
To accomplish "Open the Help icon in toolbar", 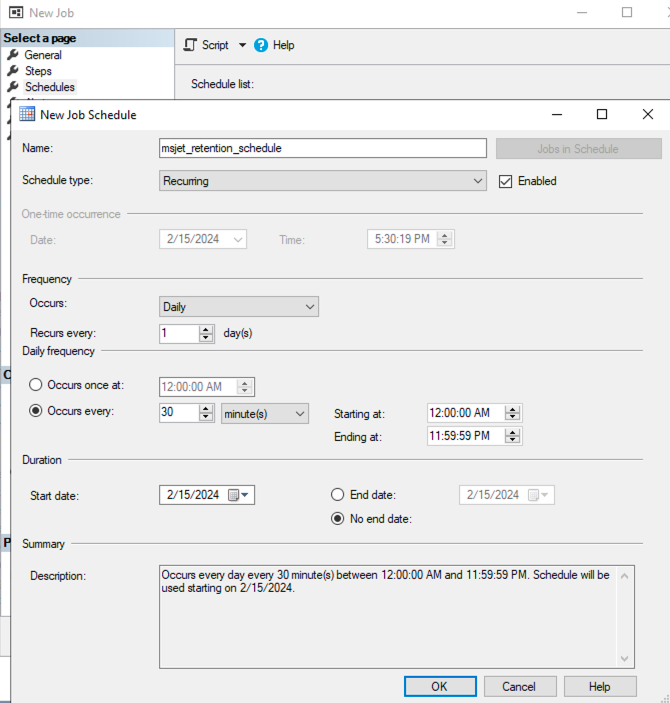I will 261,45.
